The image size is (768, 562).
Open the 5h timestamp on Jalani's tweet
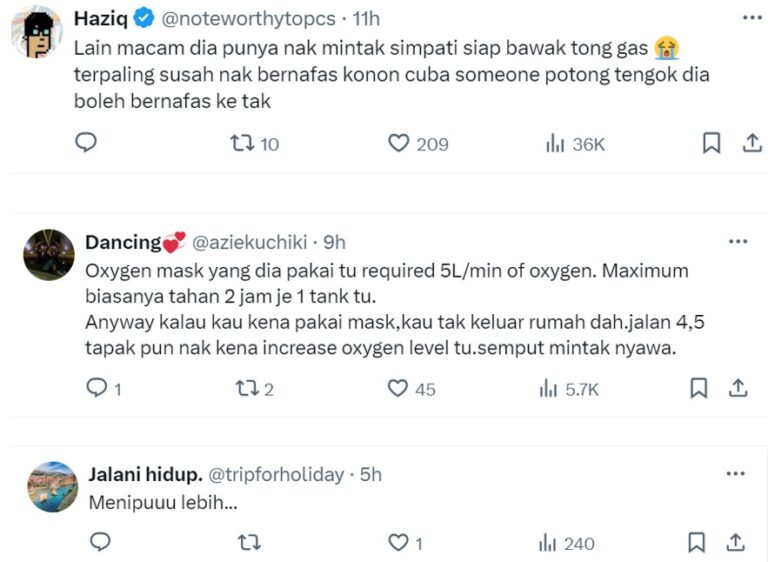[x=371, y=474]
